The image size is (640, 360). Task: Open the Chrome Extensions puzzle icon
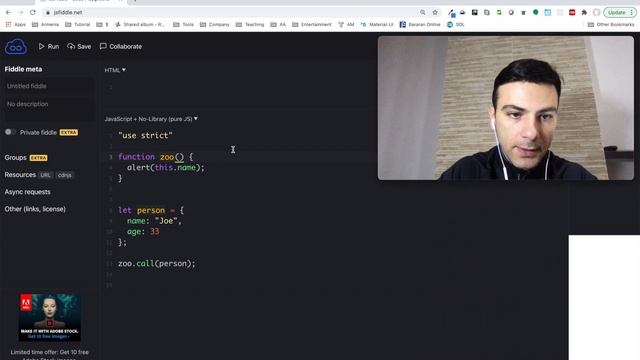584,13
